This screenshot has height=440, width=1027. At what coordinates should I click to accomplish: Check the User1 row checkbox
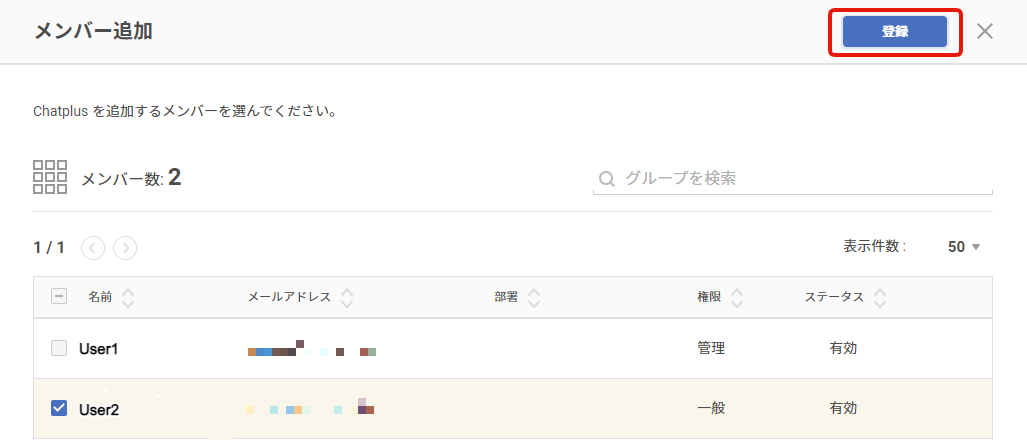(59, 348)
